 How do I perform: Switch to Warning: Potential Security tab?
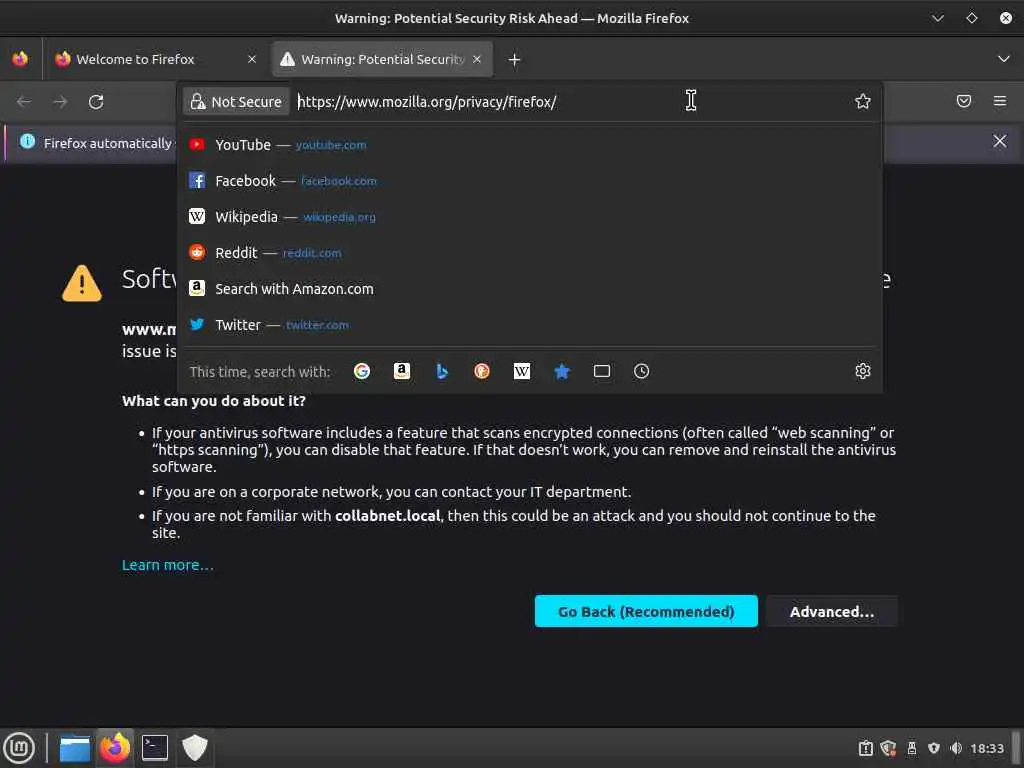(382, 59)
